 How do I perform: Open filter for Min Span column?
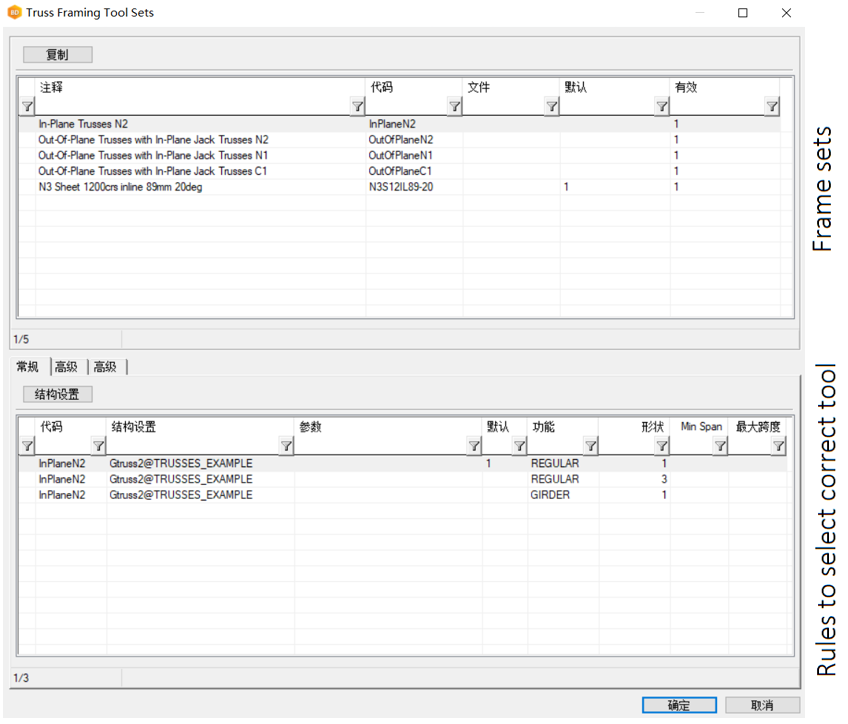720,446
